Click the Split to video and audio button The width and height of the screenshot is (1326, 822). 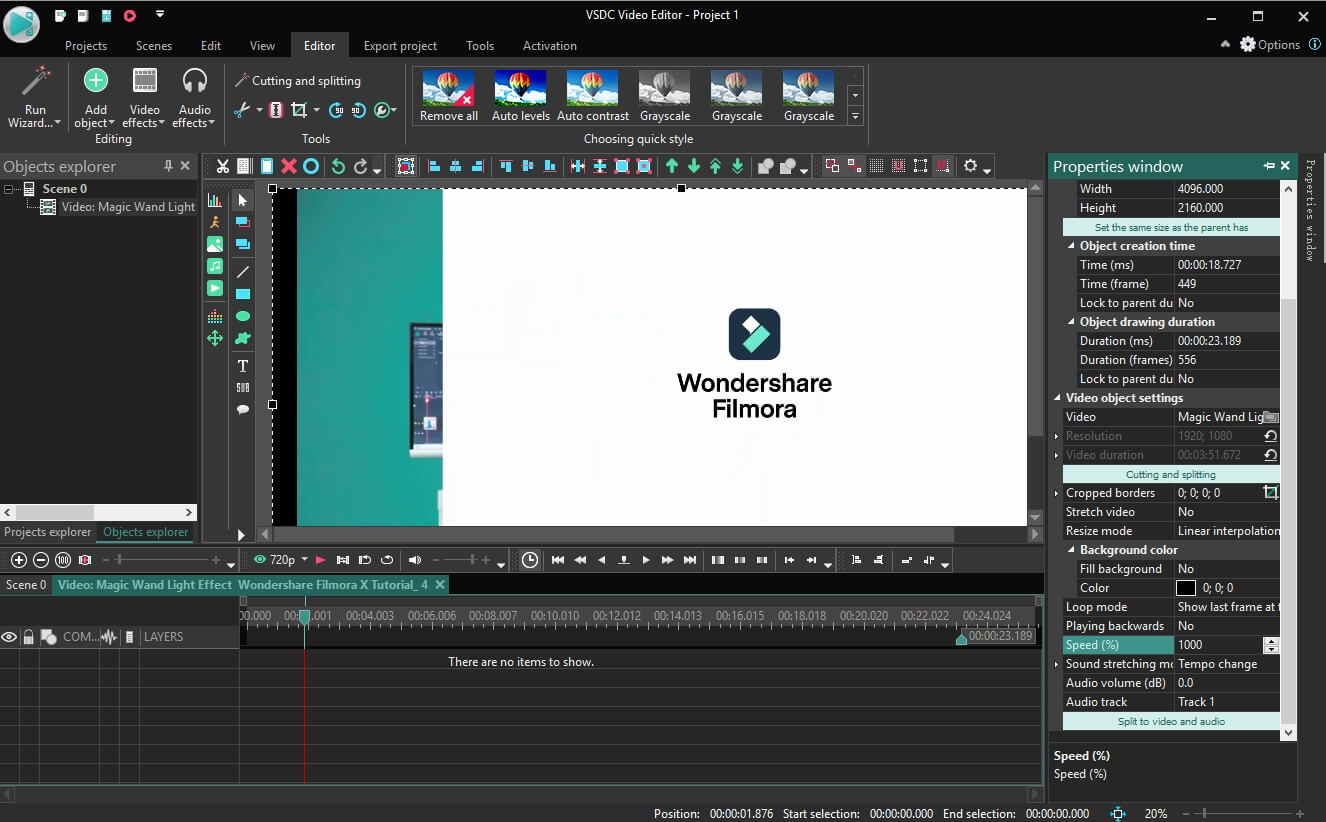click(1170, 721)
